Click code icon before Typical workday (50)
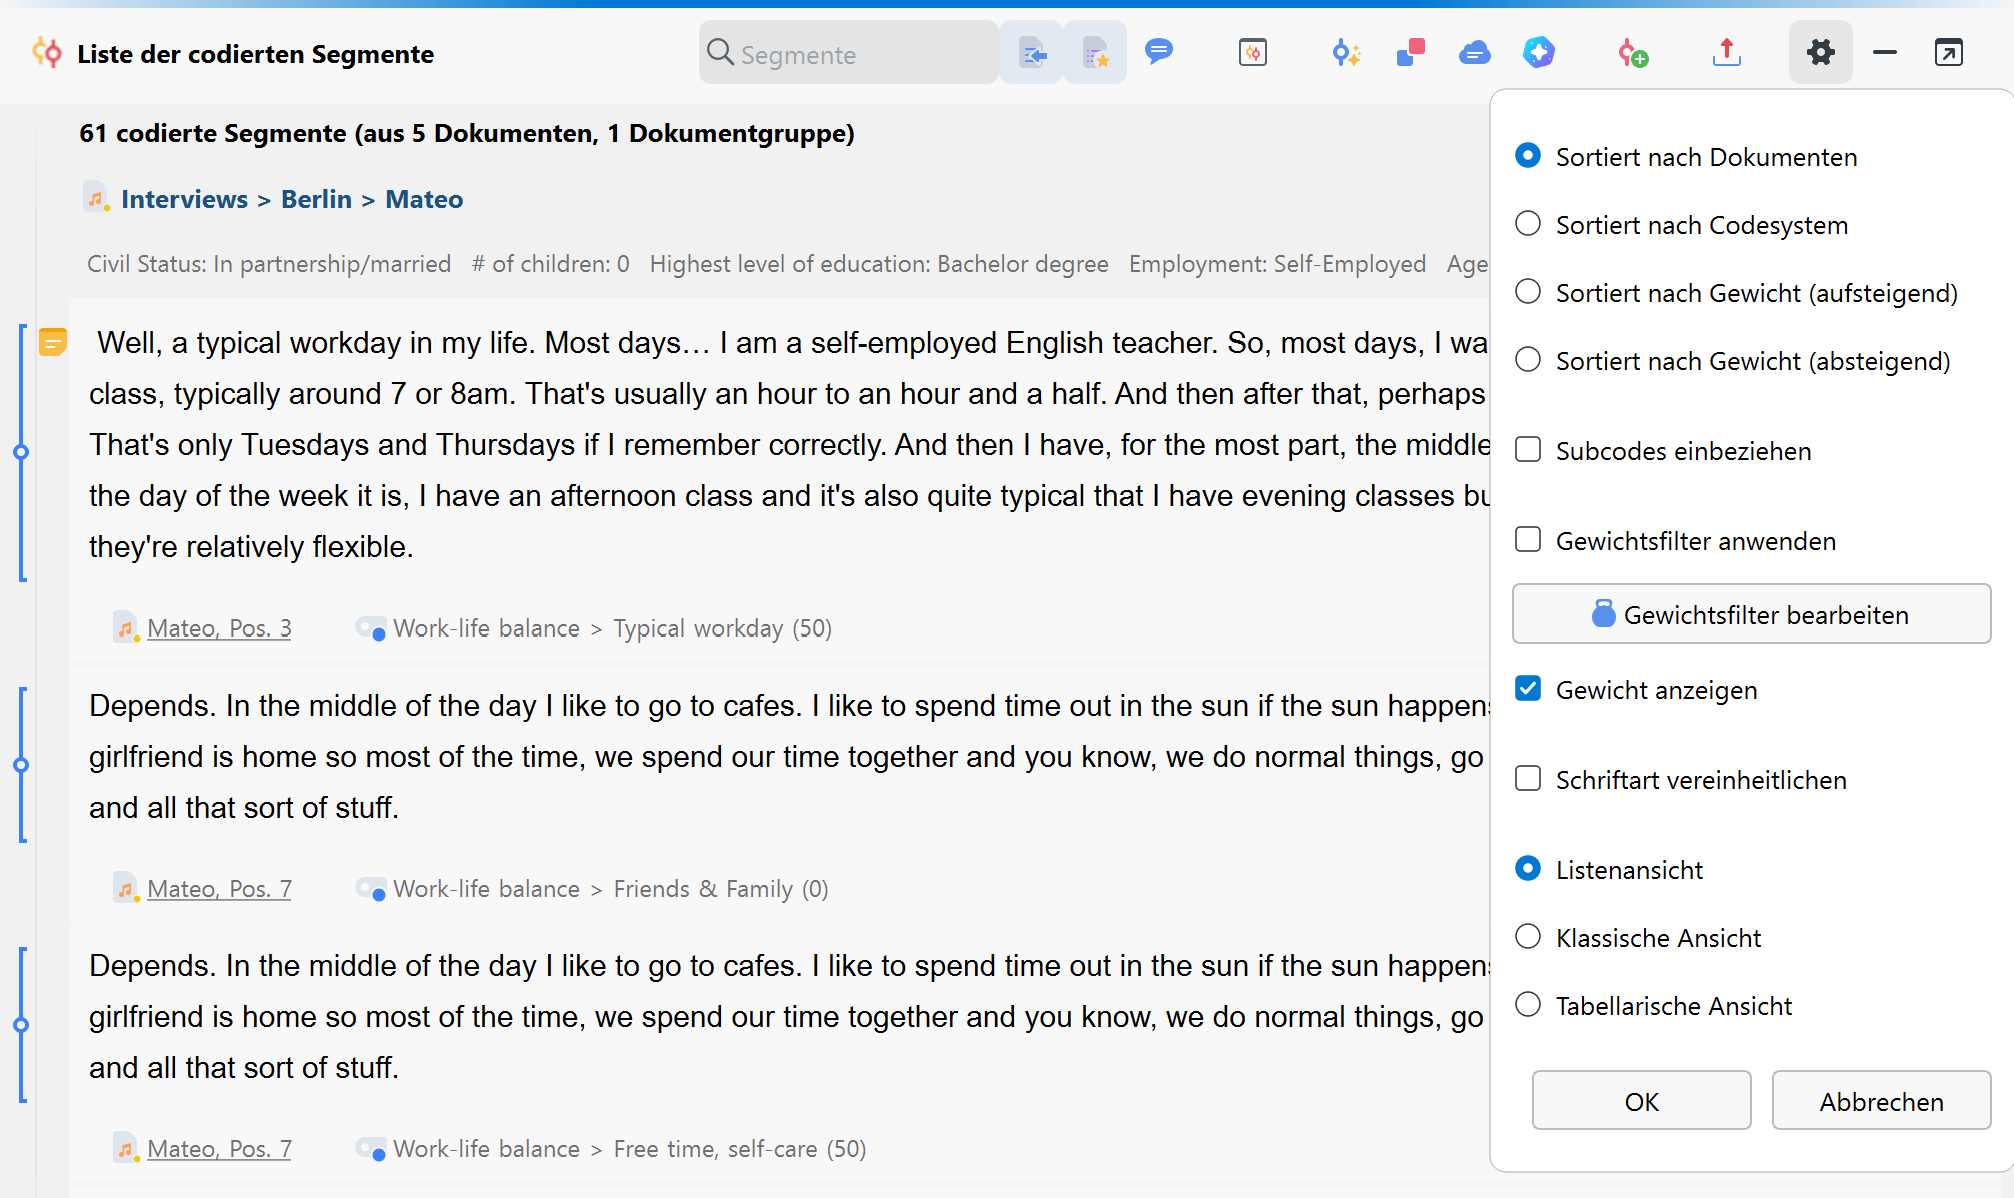 click(371, 628)
